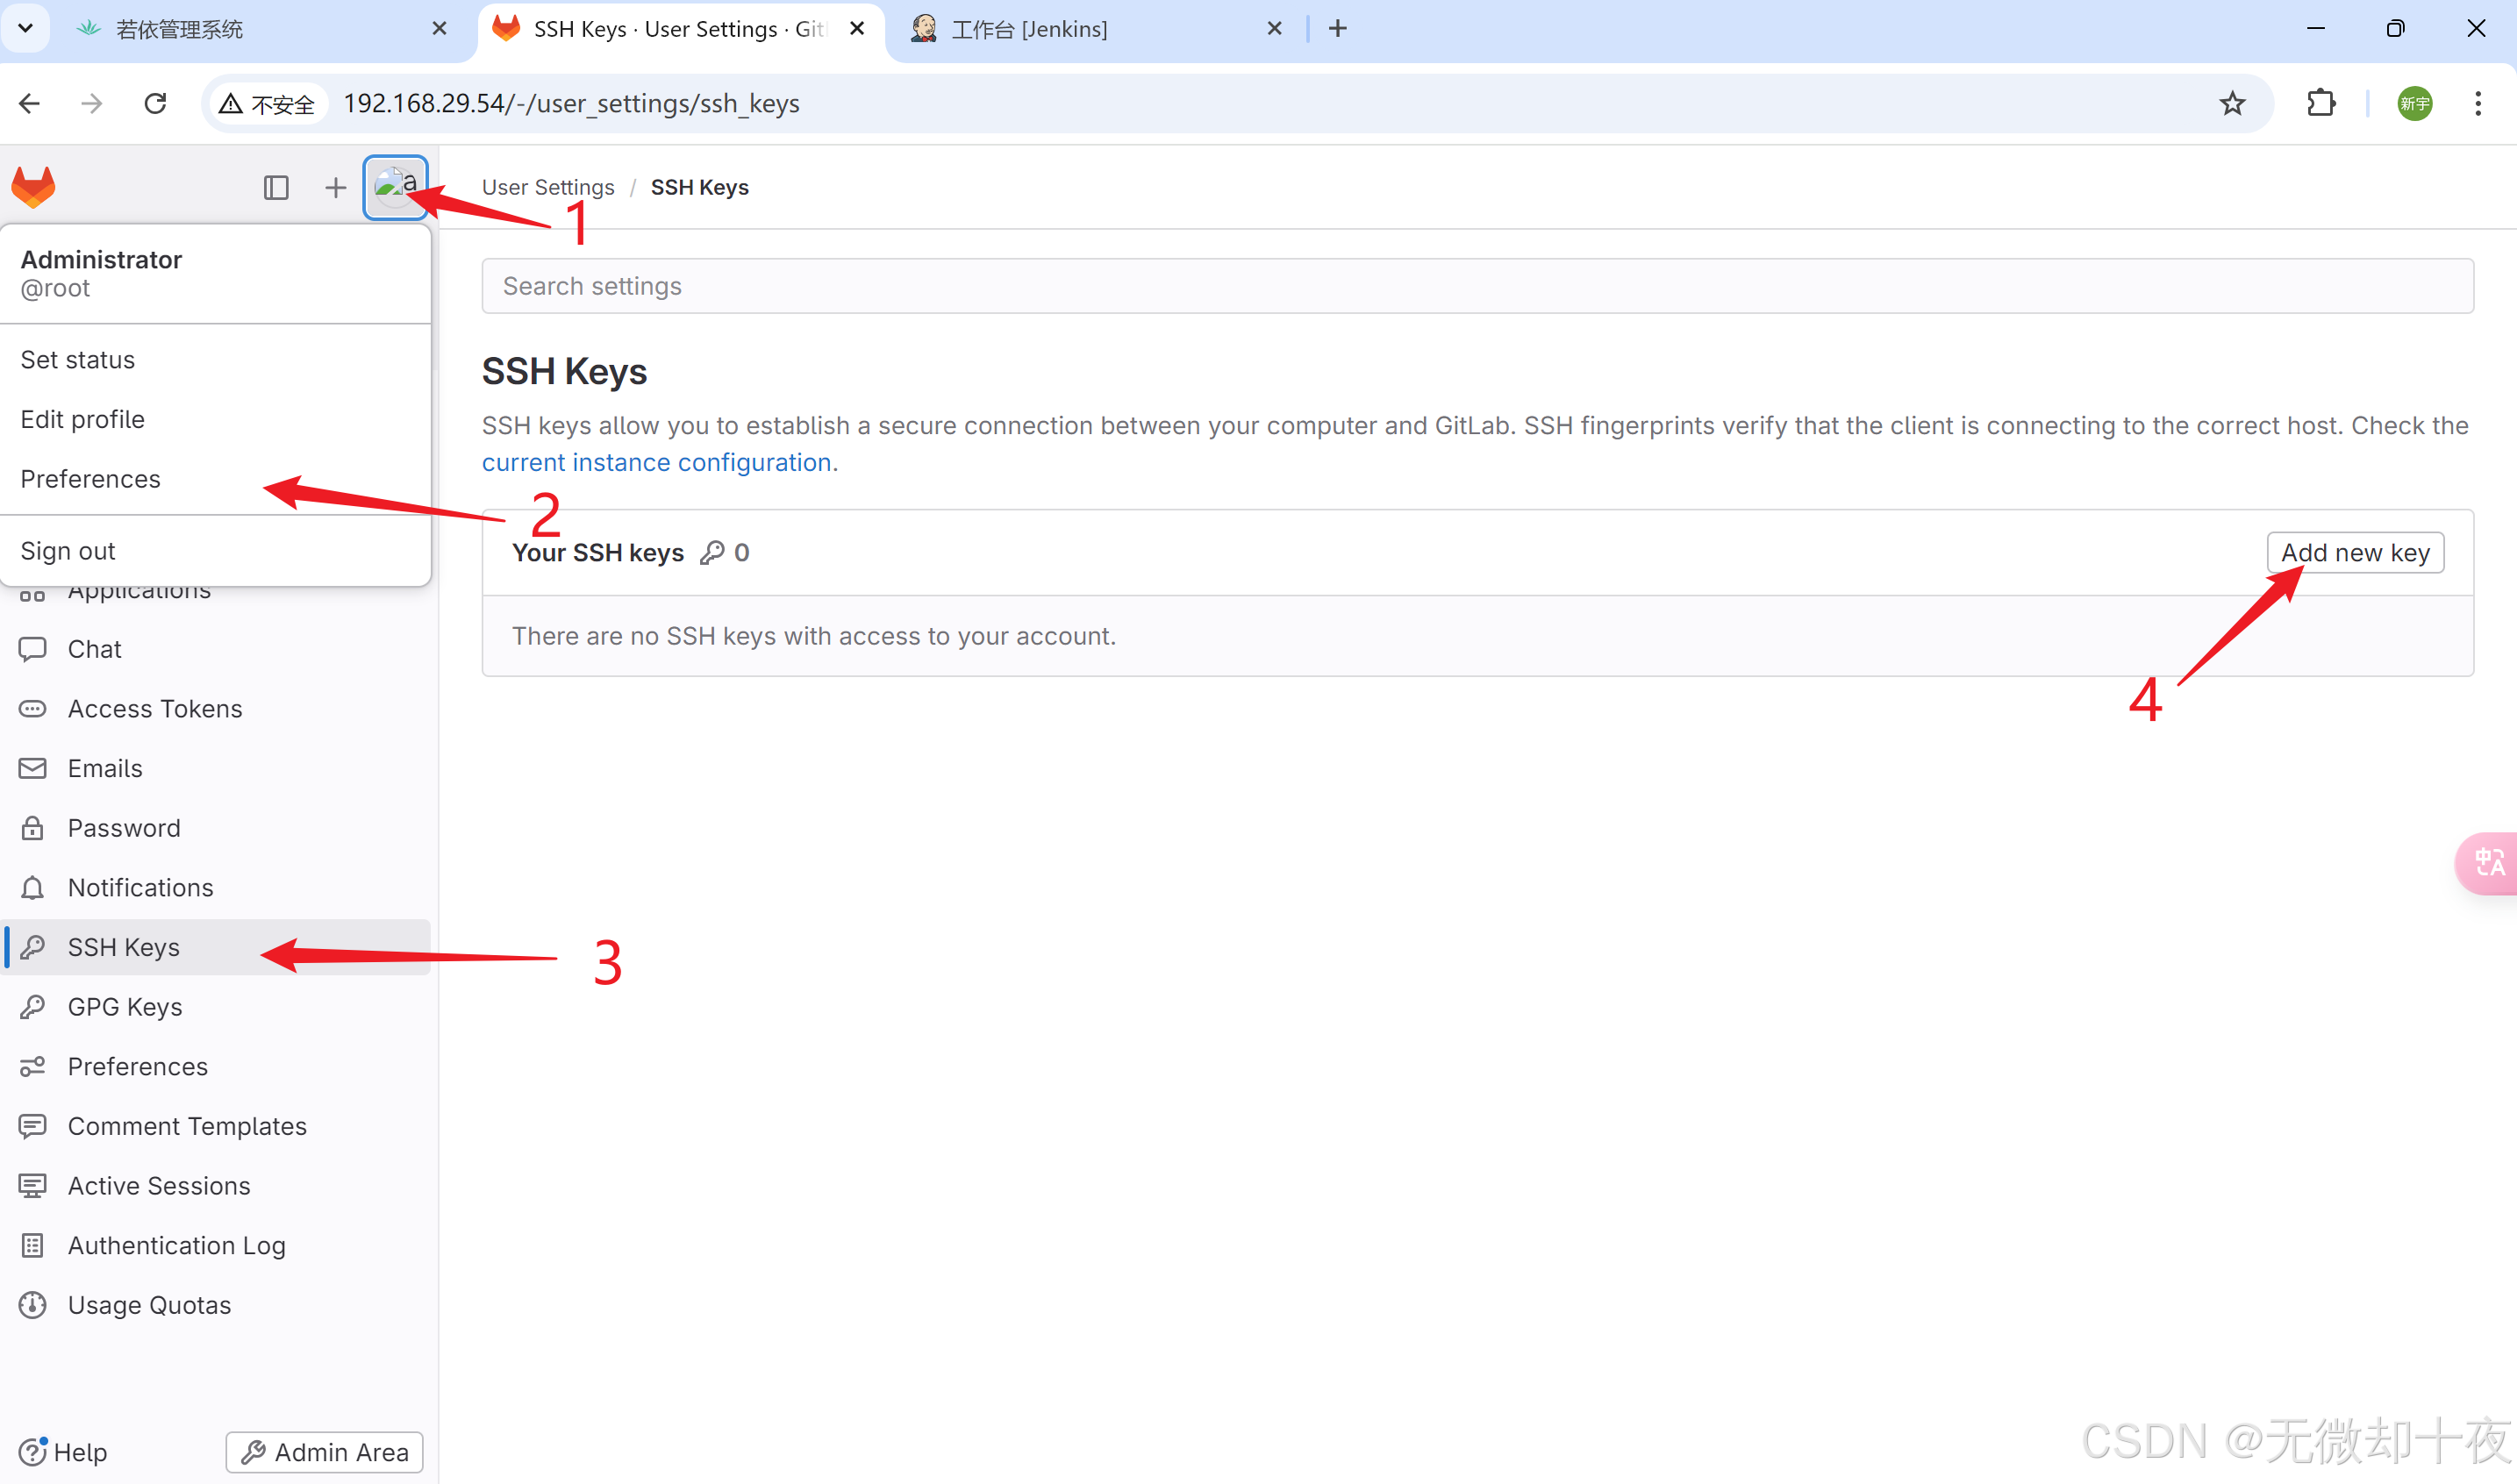Click the Search settings field
Screen dimensions: 2517x1484
1477,286
